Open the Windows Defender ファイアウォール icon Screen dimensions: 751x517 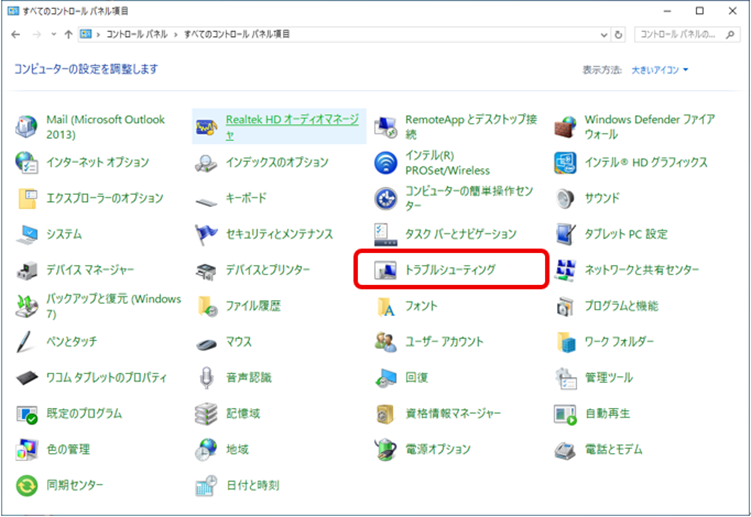[x=566, y=126]
